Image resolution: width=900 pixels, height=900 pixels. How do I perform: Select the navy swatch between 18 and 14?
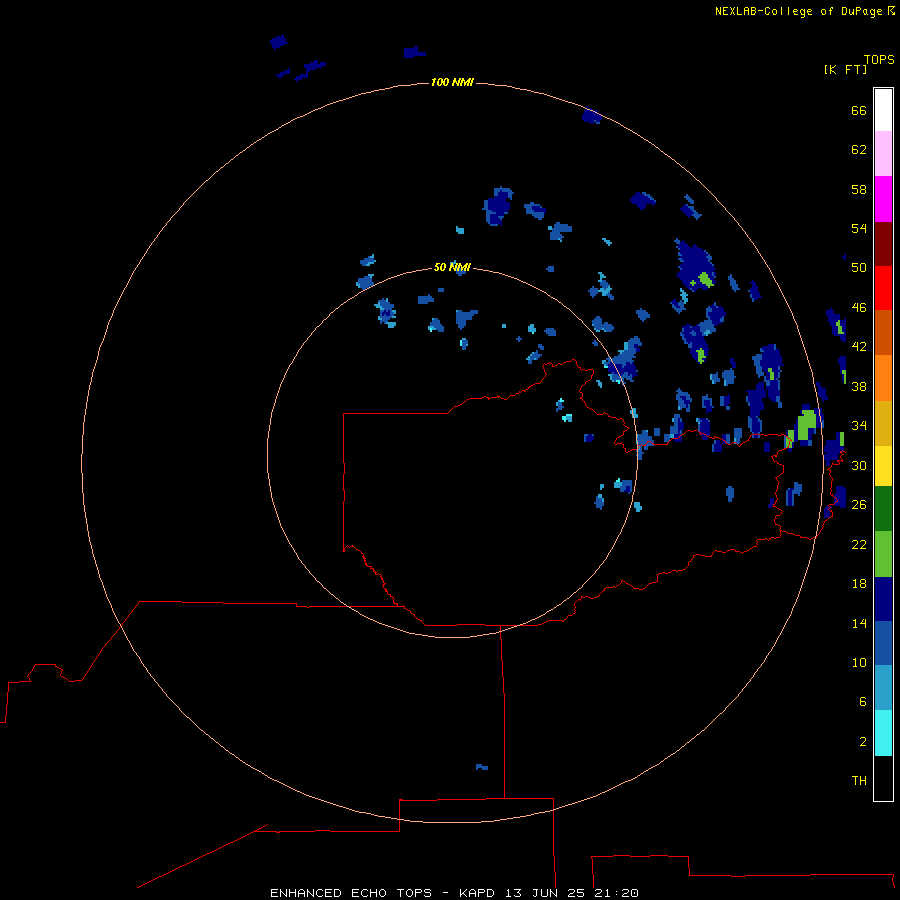pos(883,599)
